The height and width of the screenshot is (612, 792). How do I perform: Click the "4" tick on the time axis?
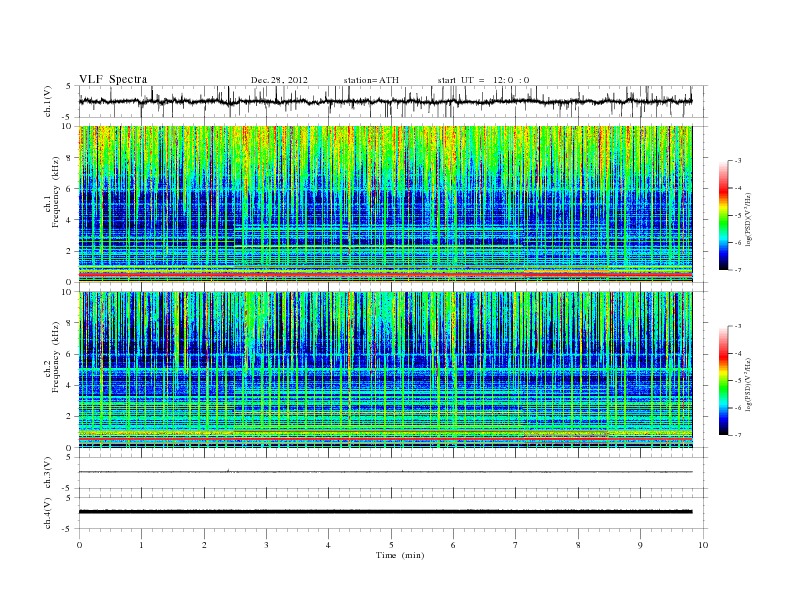coord(328,545)
